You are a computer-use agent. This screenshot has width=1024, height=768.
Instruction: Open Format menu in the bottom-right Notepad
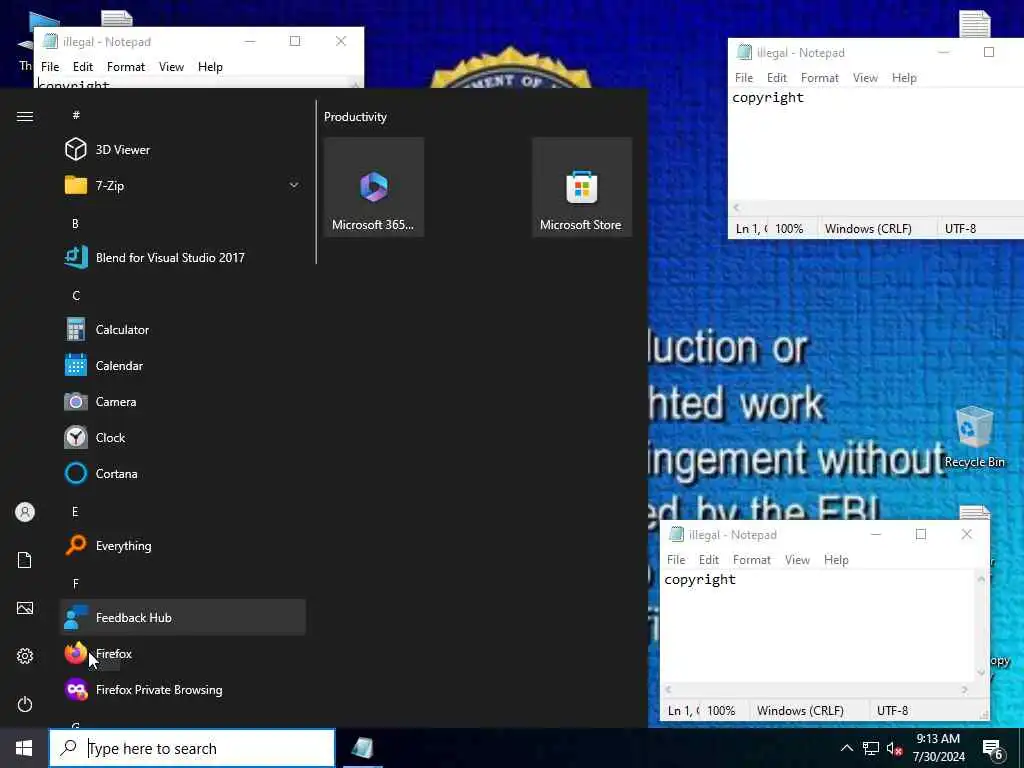point(752,560)
